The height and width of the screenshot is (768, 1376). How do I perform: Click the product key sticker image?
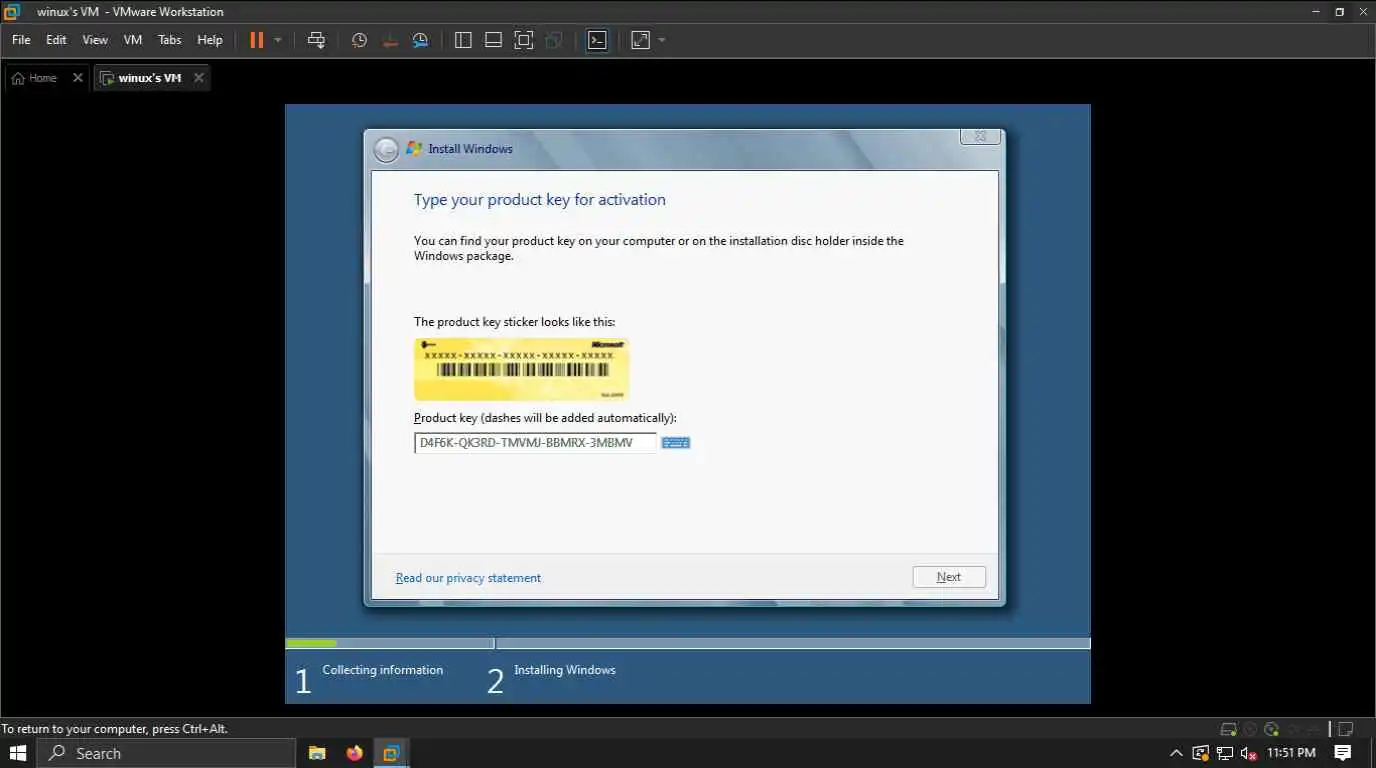pos(521,369)
